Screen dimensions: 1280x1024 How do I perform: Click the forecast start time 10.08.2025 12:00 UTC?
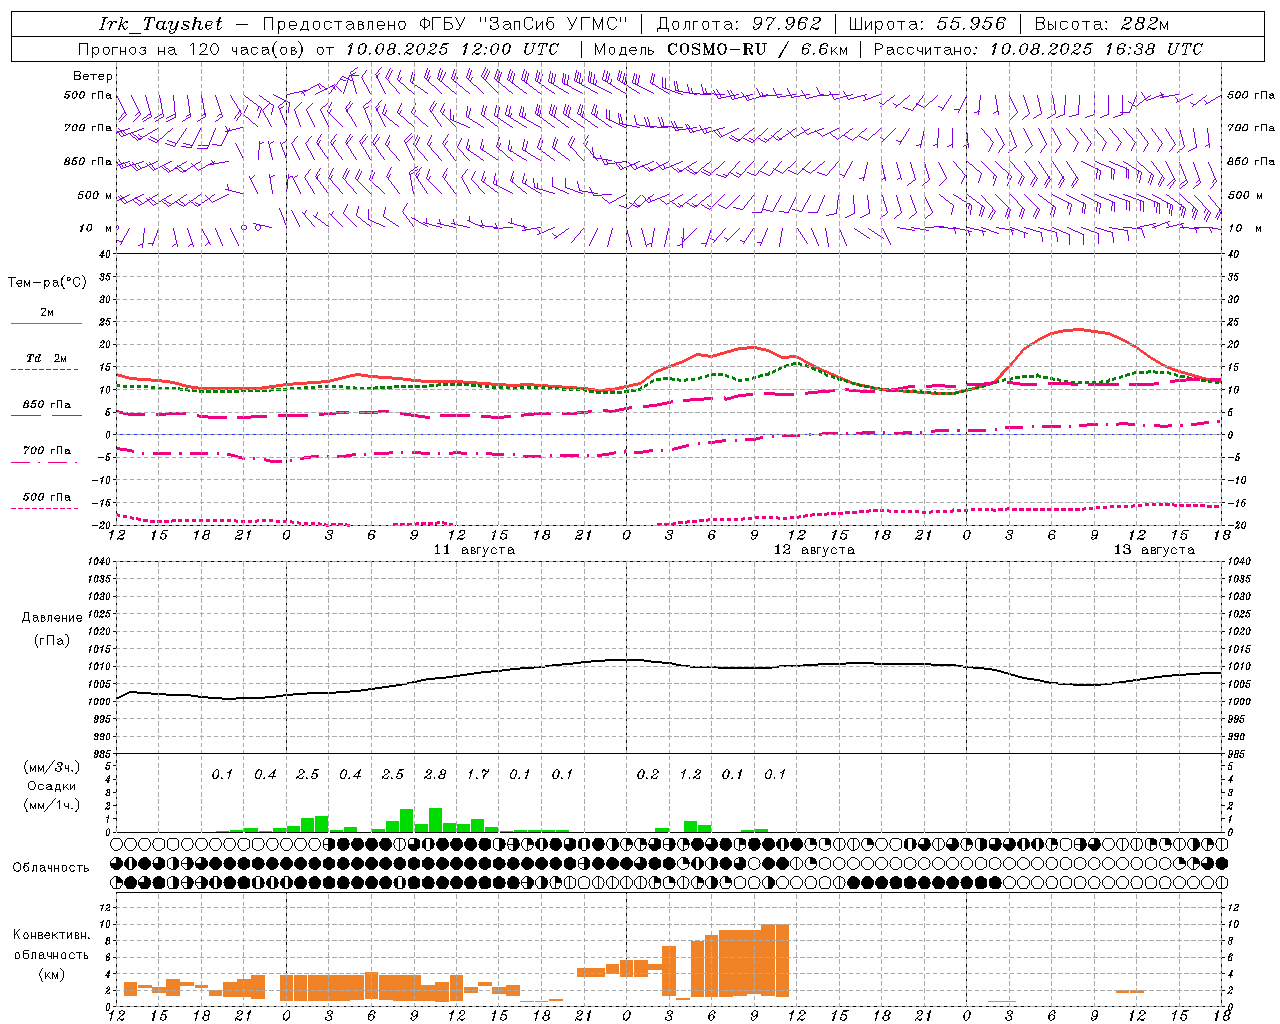point(451,49)
